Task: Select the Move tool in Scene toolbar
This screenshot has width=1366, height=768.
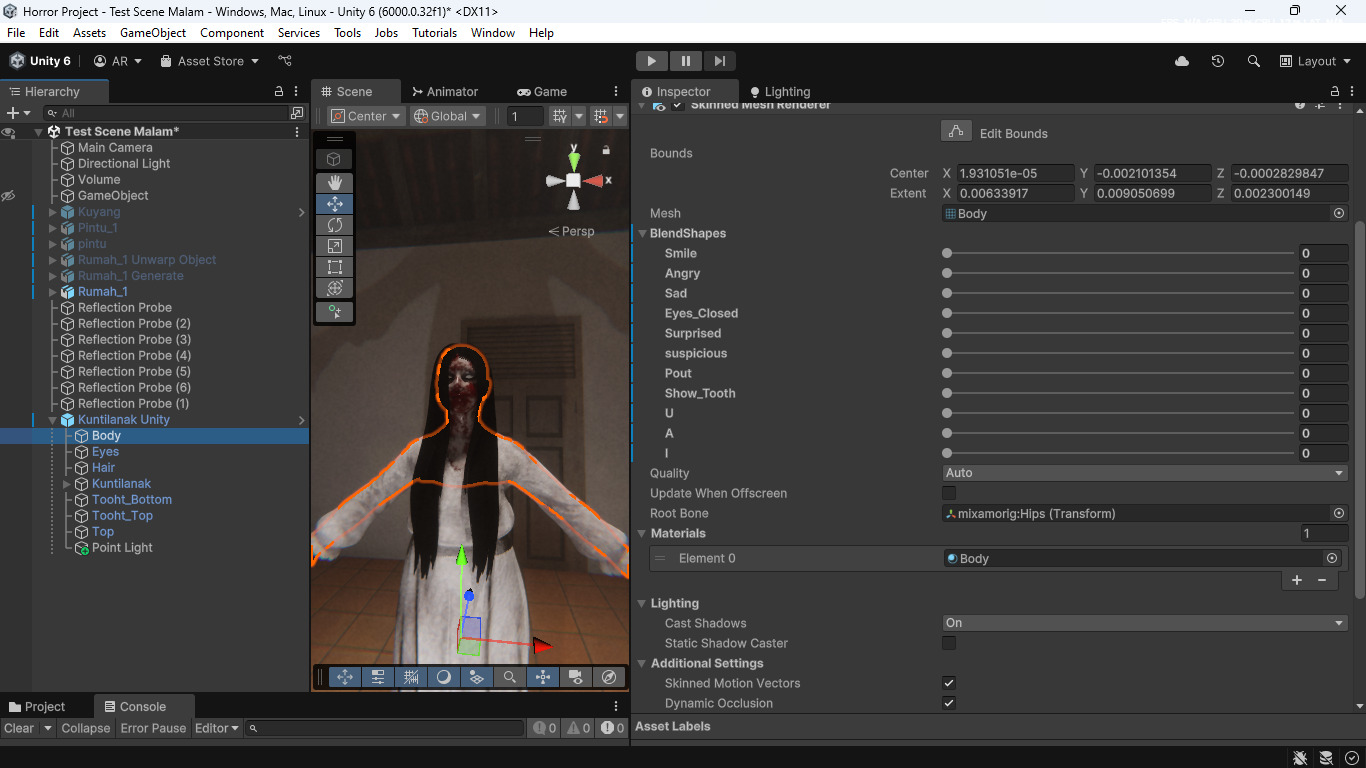Action: pyautogui.click(x=334, y=203)
